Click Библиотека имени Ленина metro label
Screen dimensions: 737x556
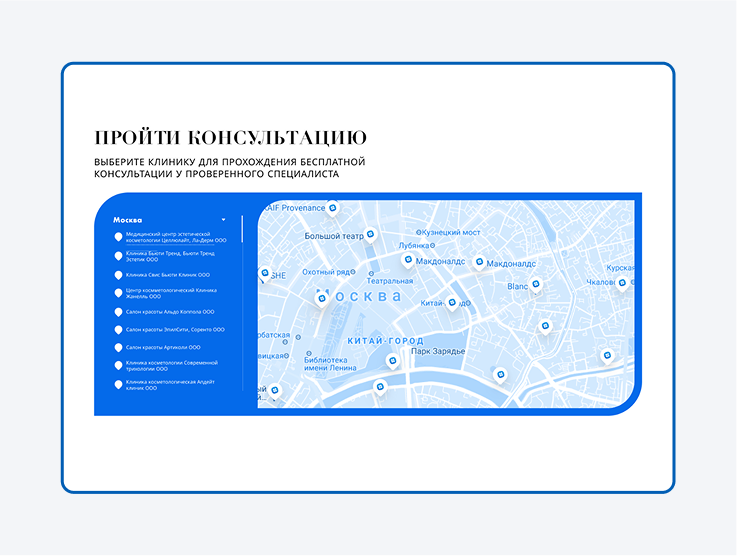[x=330, y=363]
